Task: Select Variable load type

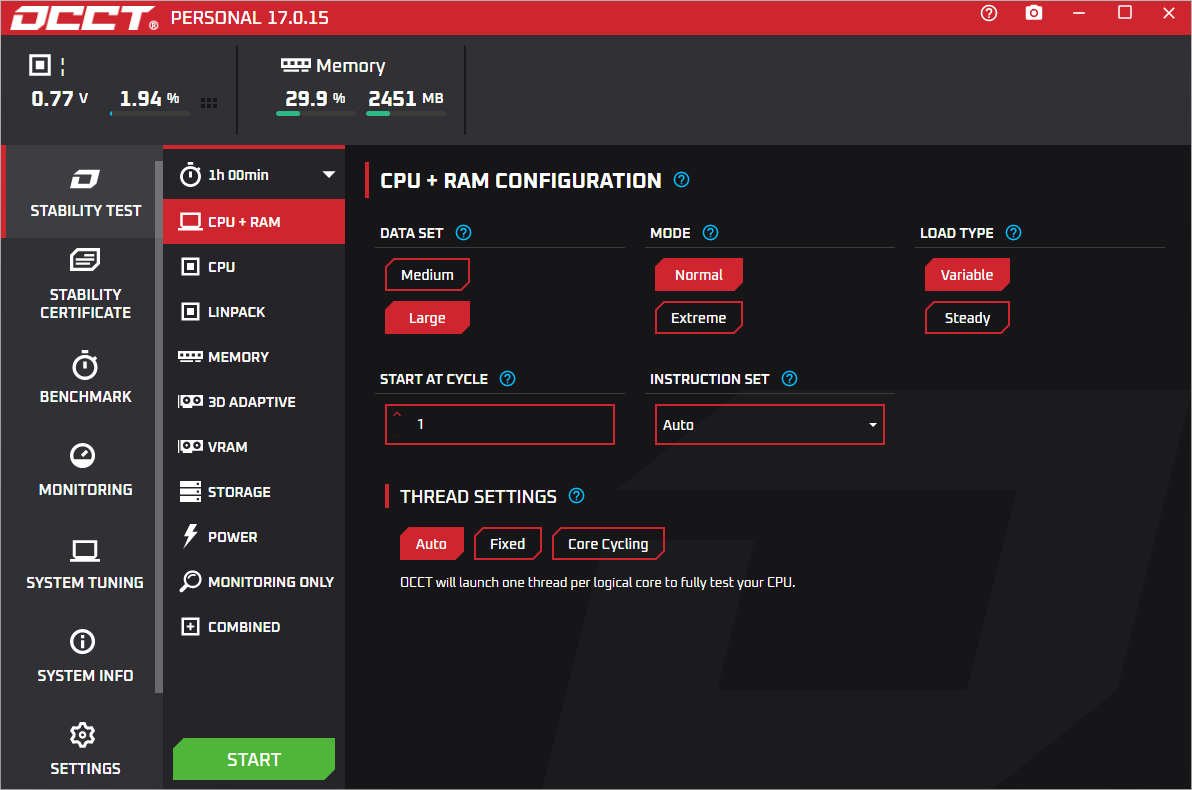Action: 967,274
